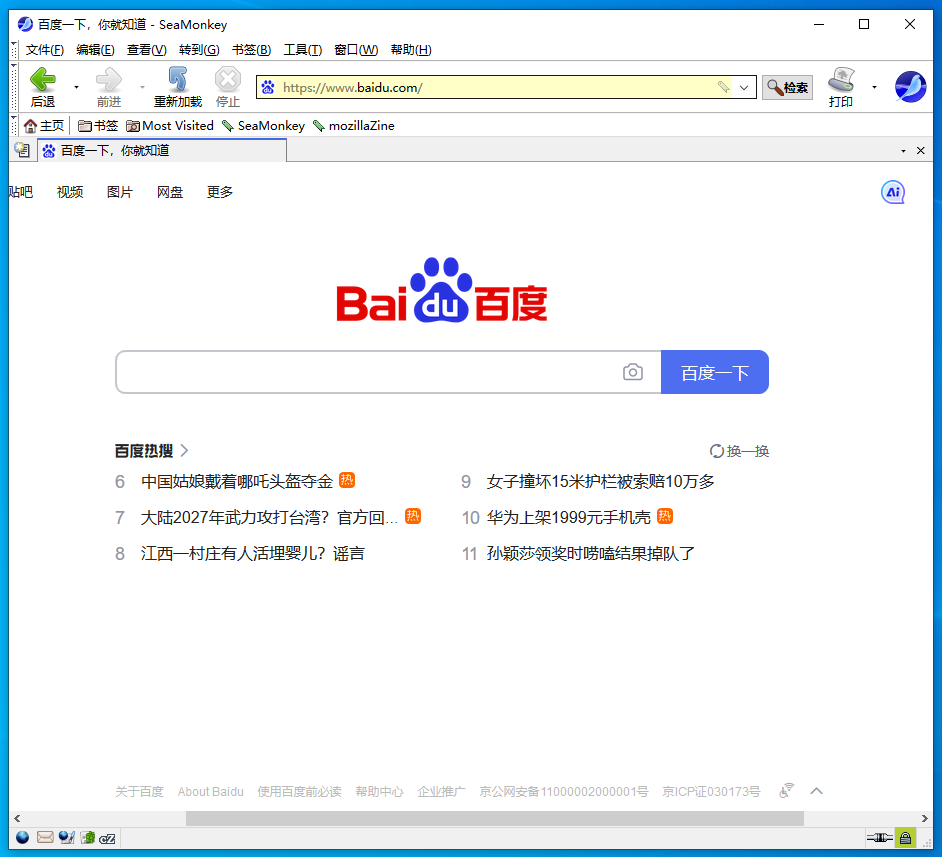This screenshot has width=942, height=857.
Task: Open the hot search about 华为上架1999元手机壳
Action: [x=568, y=517]
